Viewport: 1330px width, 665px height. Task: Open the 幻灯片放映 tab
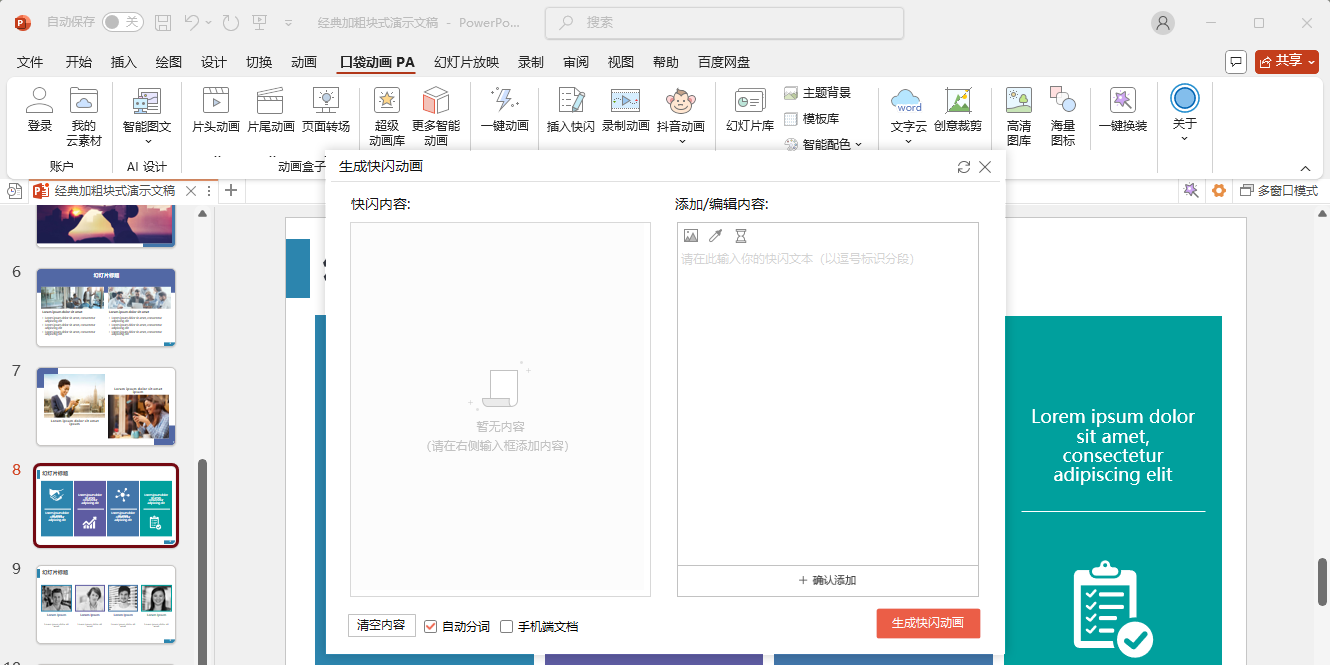[x=466, y=62]
